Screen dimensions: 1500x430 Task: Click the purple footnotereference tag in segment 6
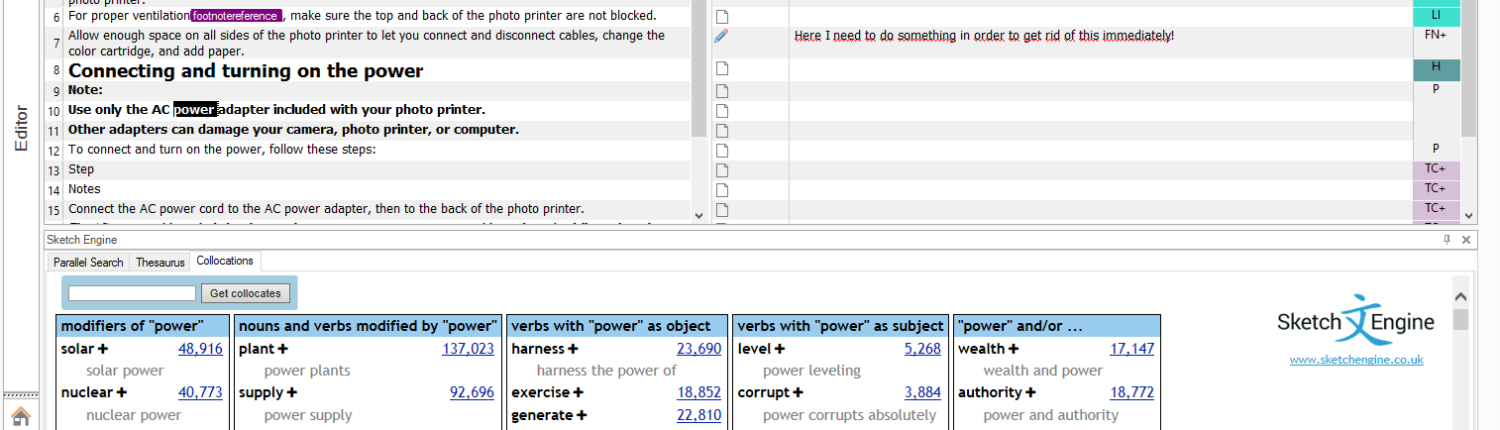tap(236, 16)
